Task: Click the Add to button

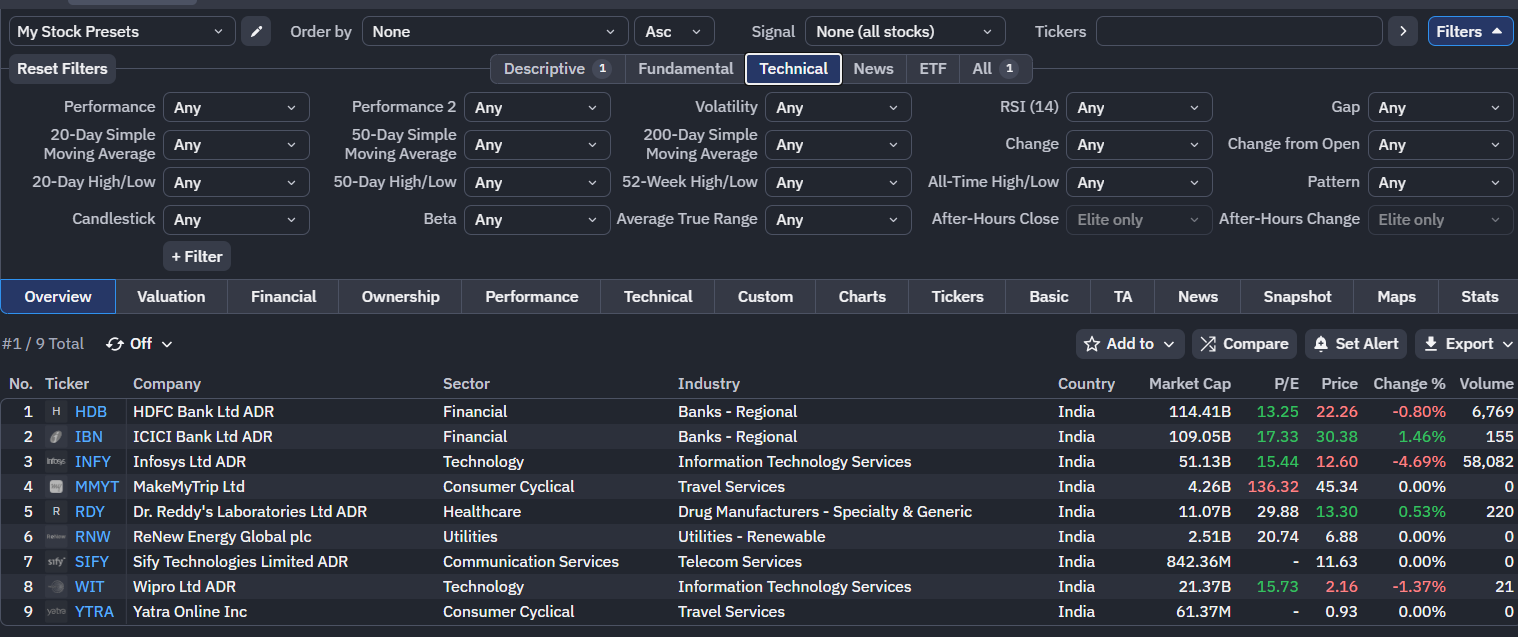Action: (1130, 344)
